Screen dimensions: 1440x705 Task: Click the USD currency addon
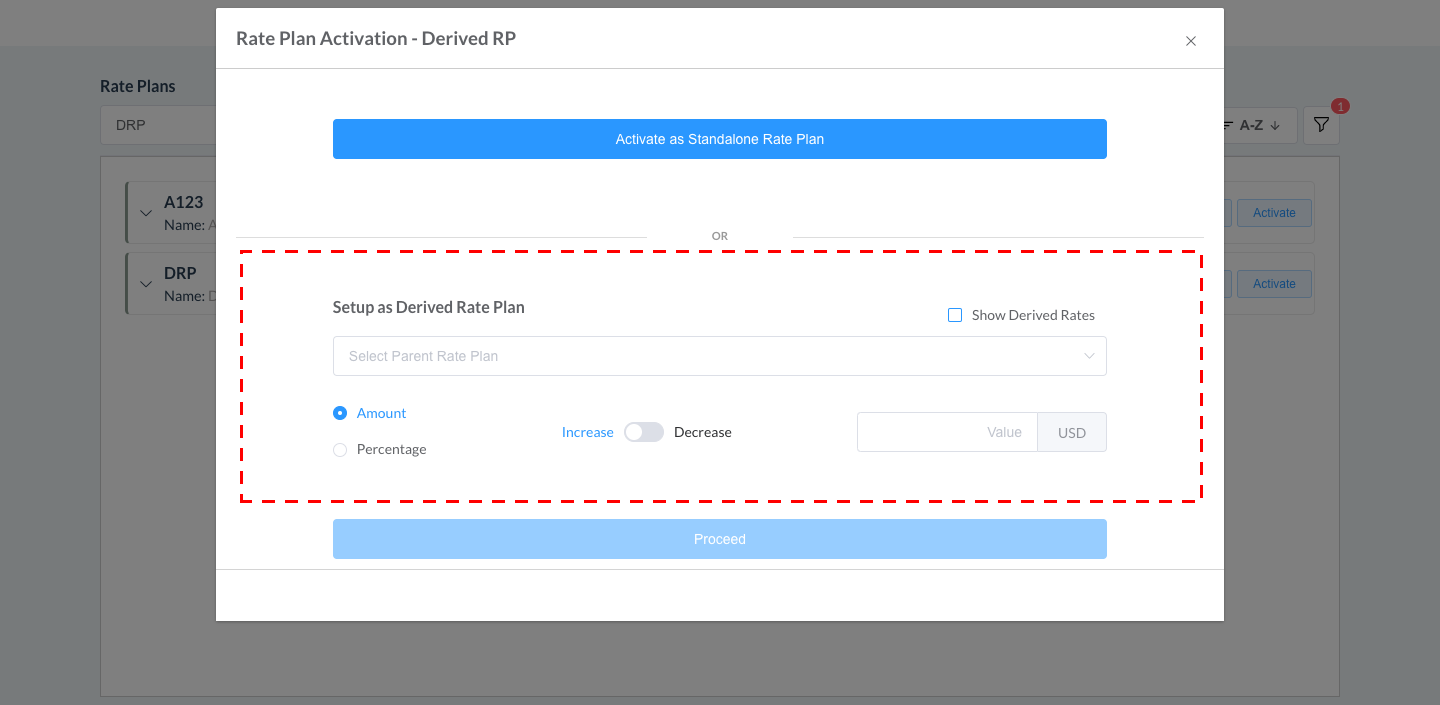coord(1071,433)
